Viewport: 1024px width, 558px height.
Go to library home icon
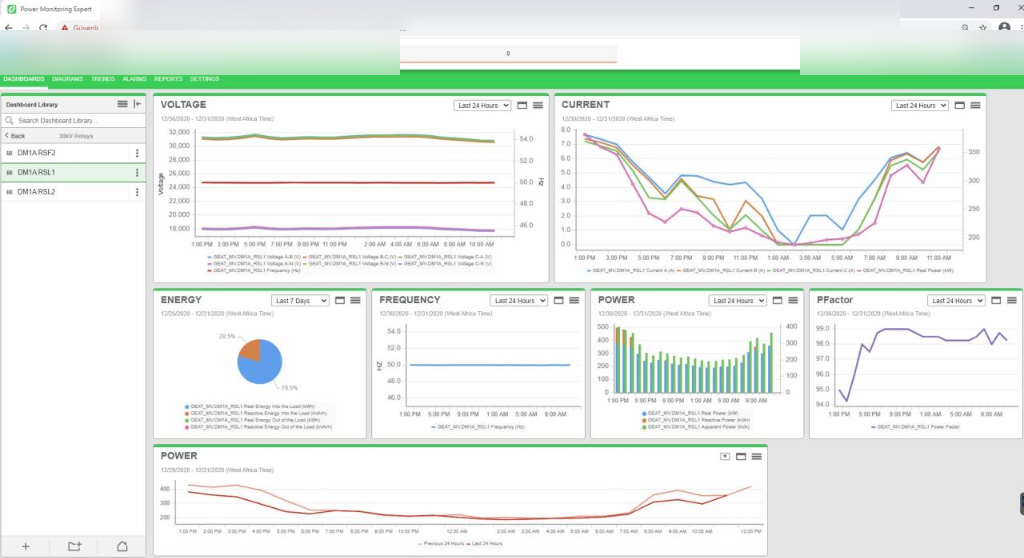pos(122,546)
